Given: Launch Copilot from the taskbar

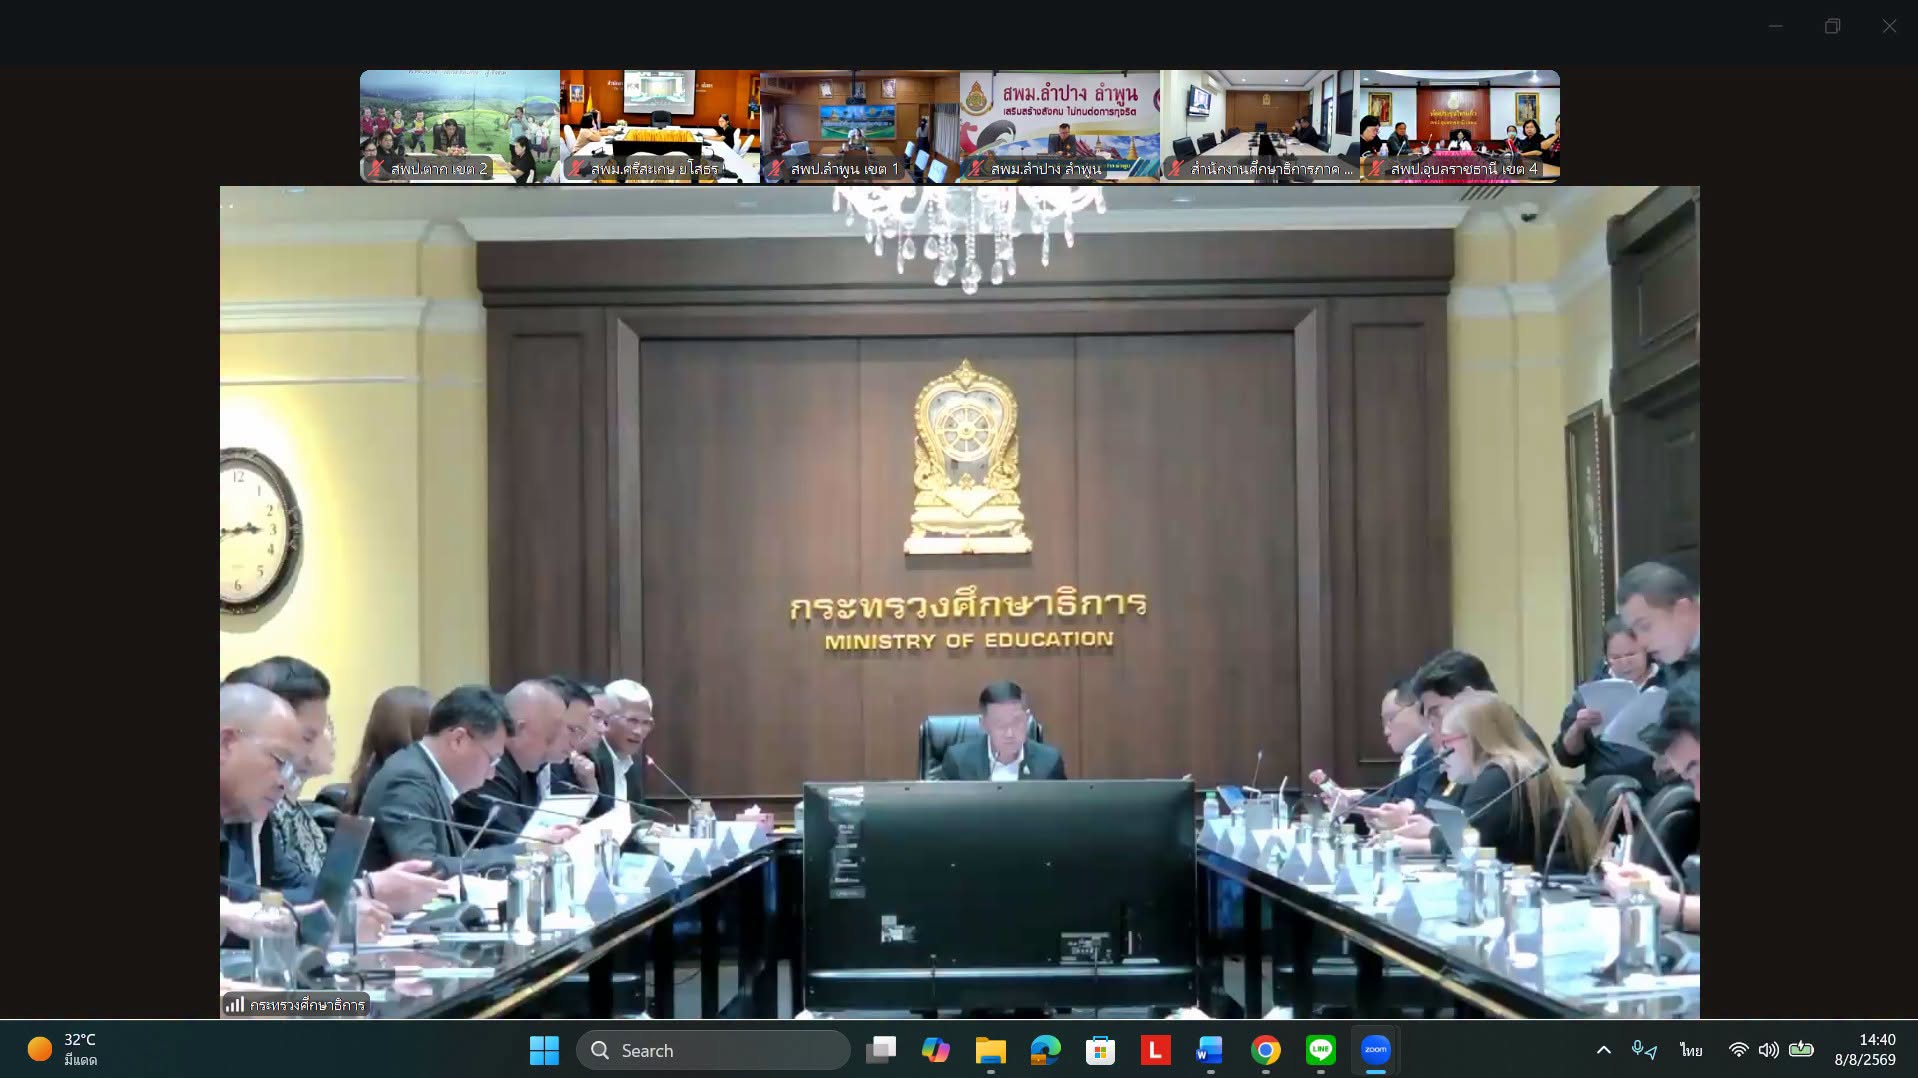Looking at the screenshot, I should pyautogui.click(x=936, y=1050).
